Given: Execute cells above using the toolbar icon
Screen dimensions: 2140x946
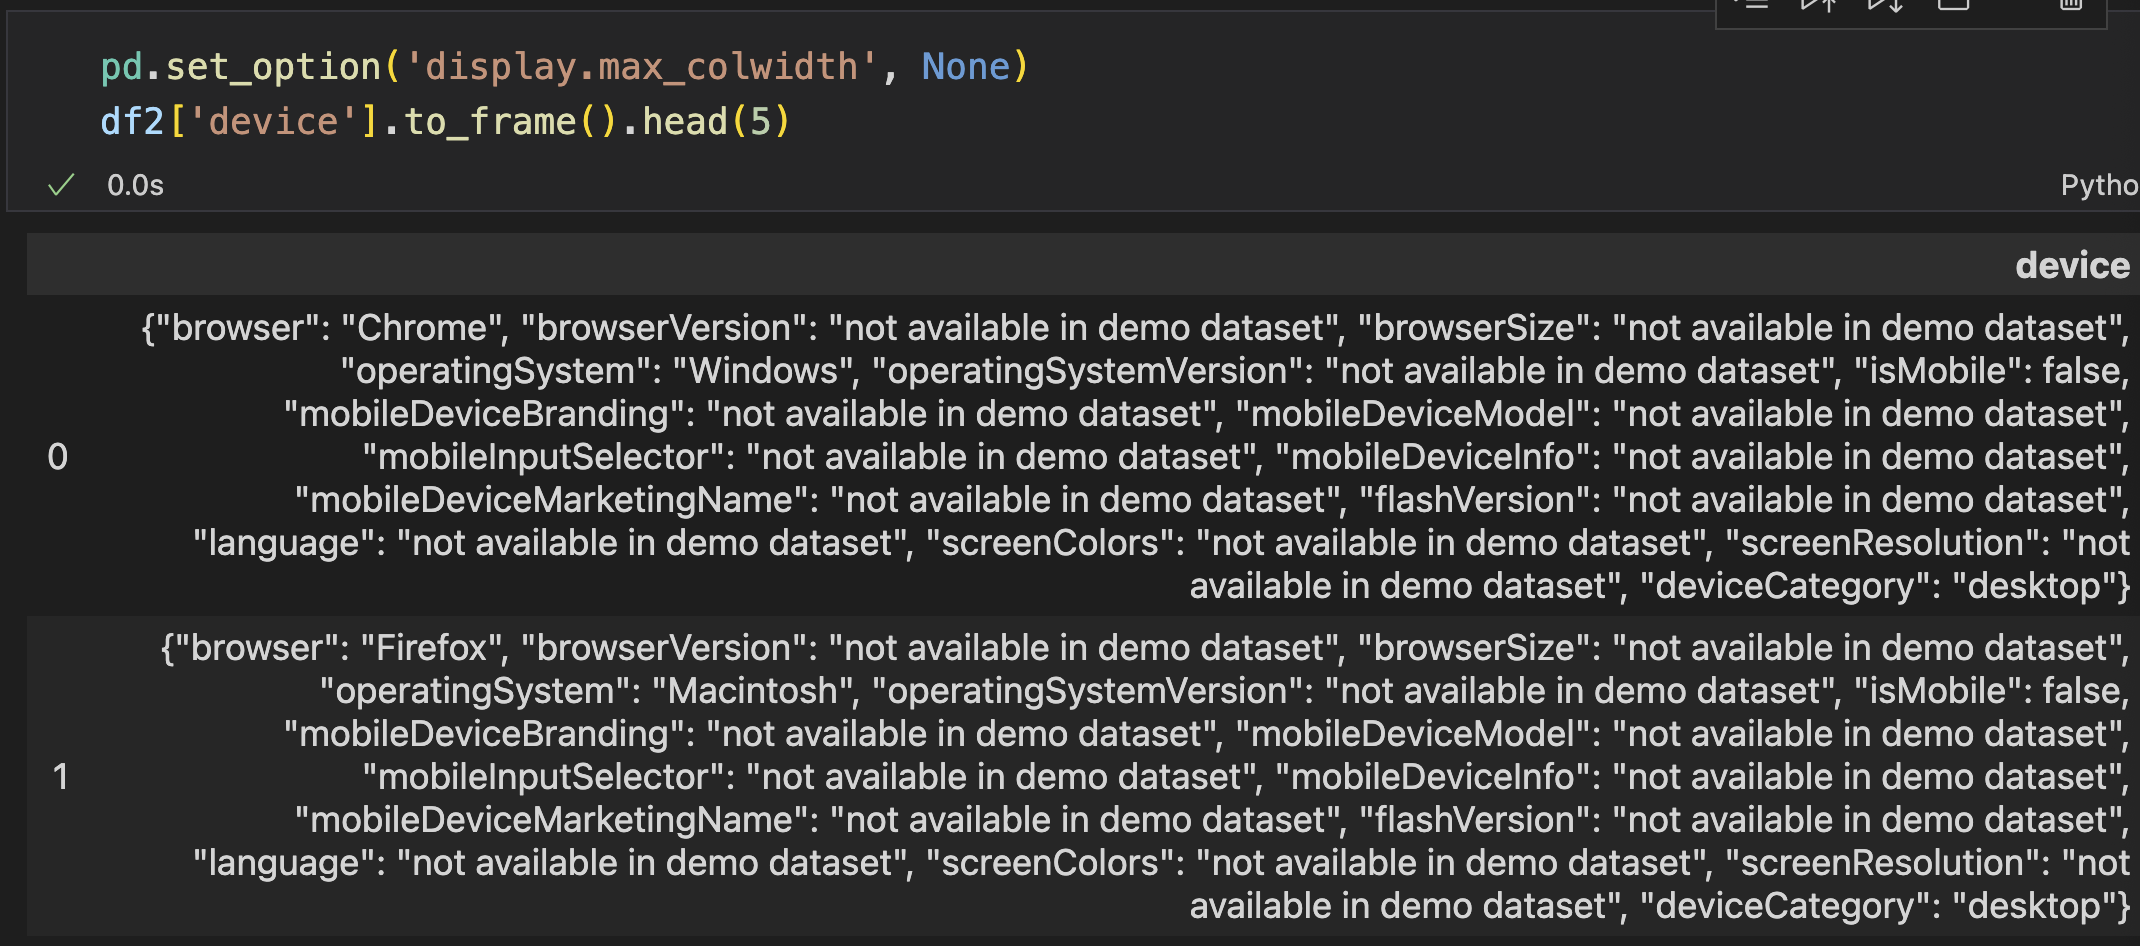Looking at the screenshot, I should point(1818,4).
